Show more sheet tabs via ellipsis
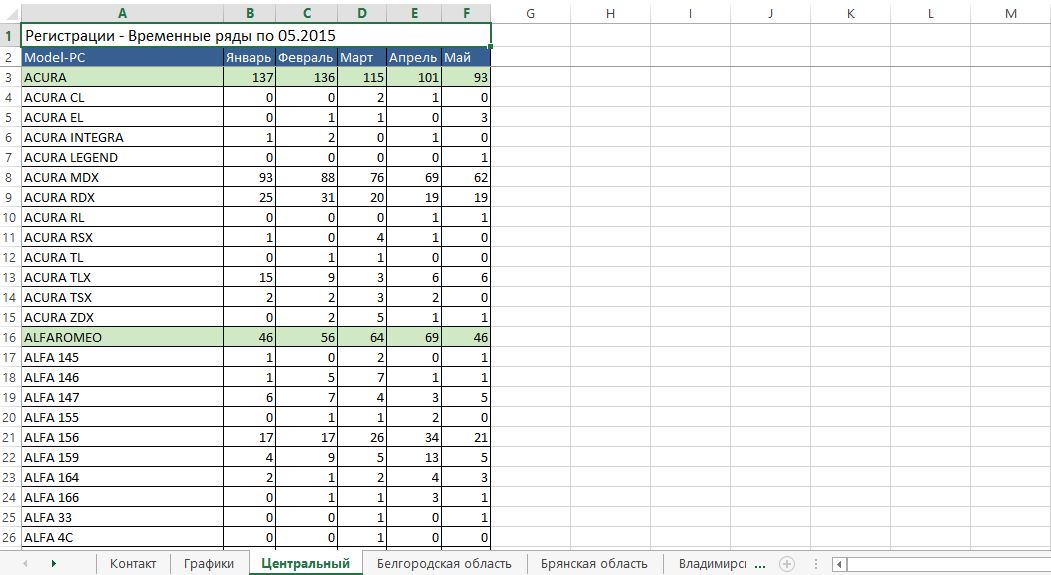The width and height of the screenshot is (1051, 575). point(759,564)
